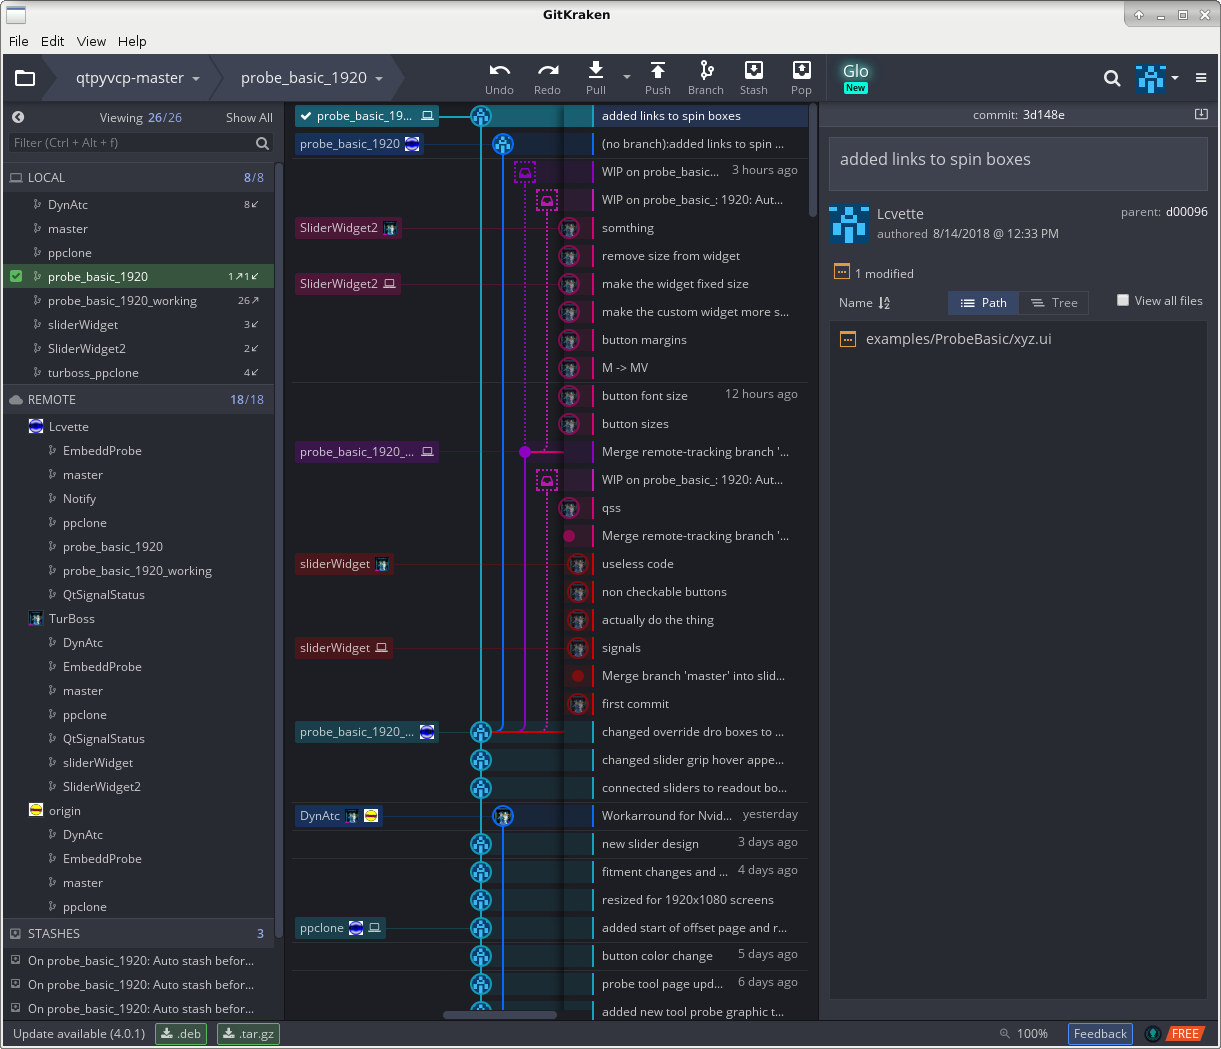The width and height of the screenshot is (1221, 1049).
Task: Click the modified file icon beside xyz.ui
Action: [x=848, y=339]
